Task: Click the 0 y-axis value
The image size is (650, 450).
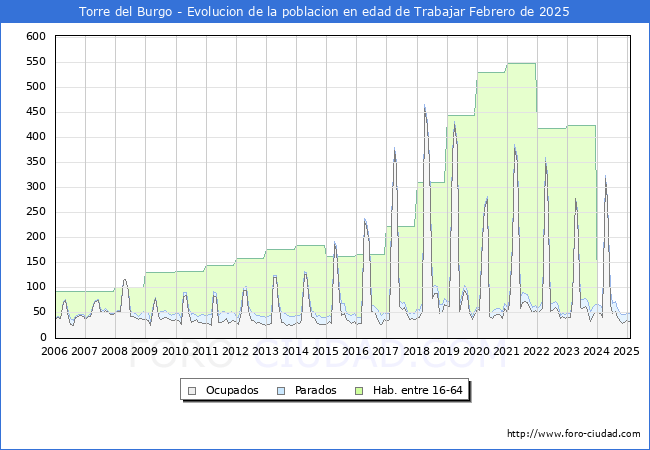Action: [x=43, y=337]
